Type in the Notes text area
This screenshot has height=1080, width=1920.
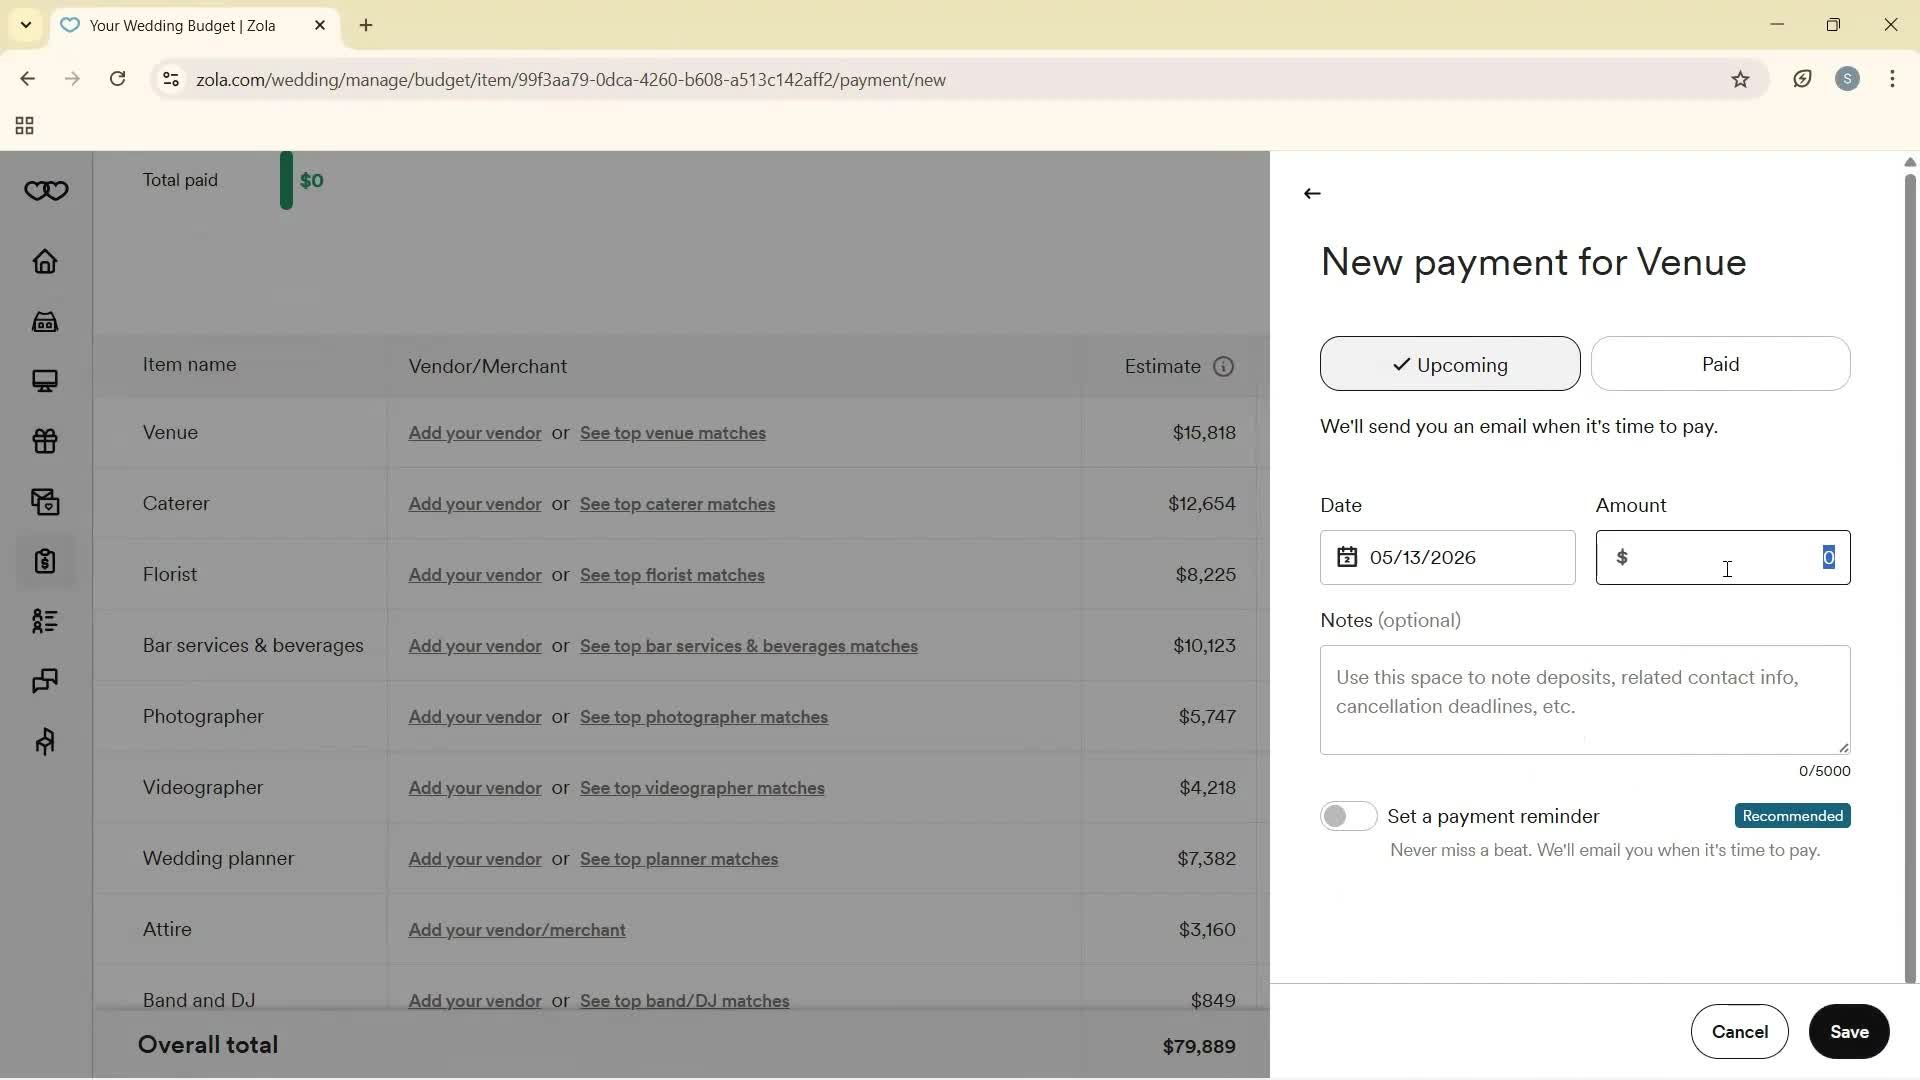tap(1584, 700)
